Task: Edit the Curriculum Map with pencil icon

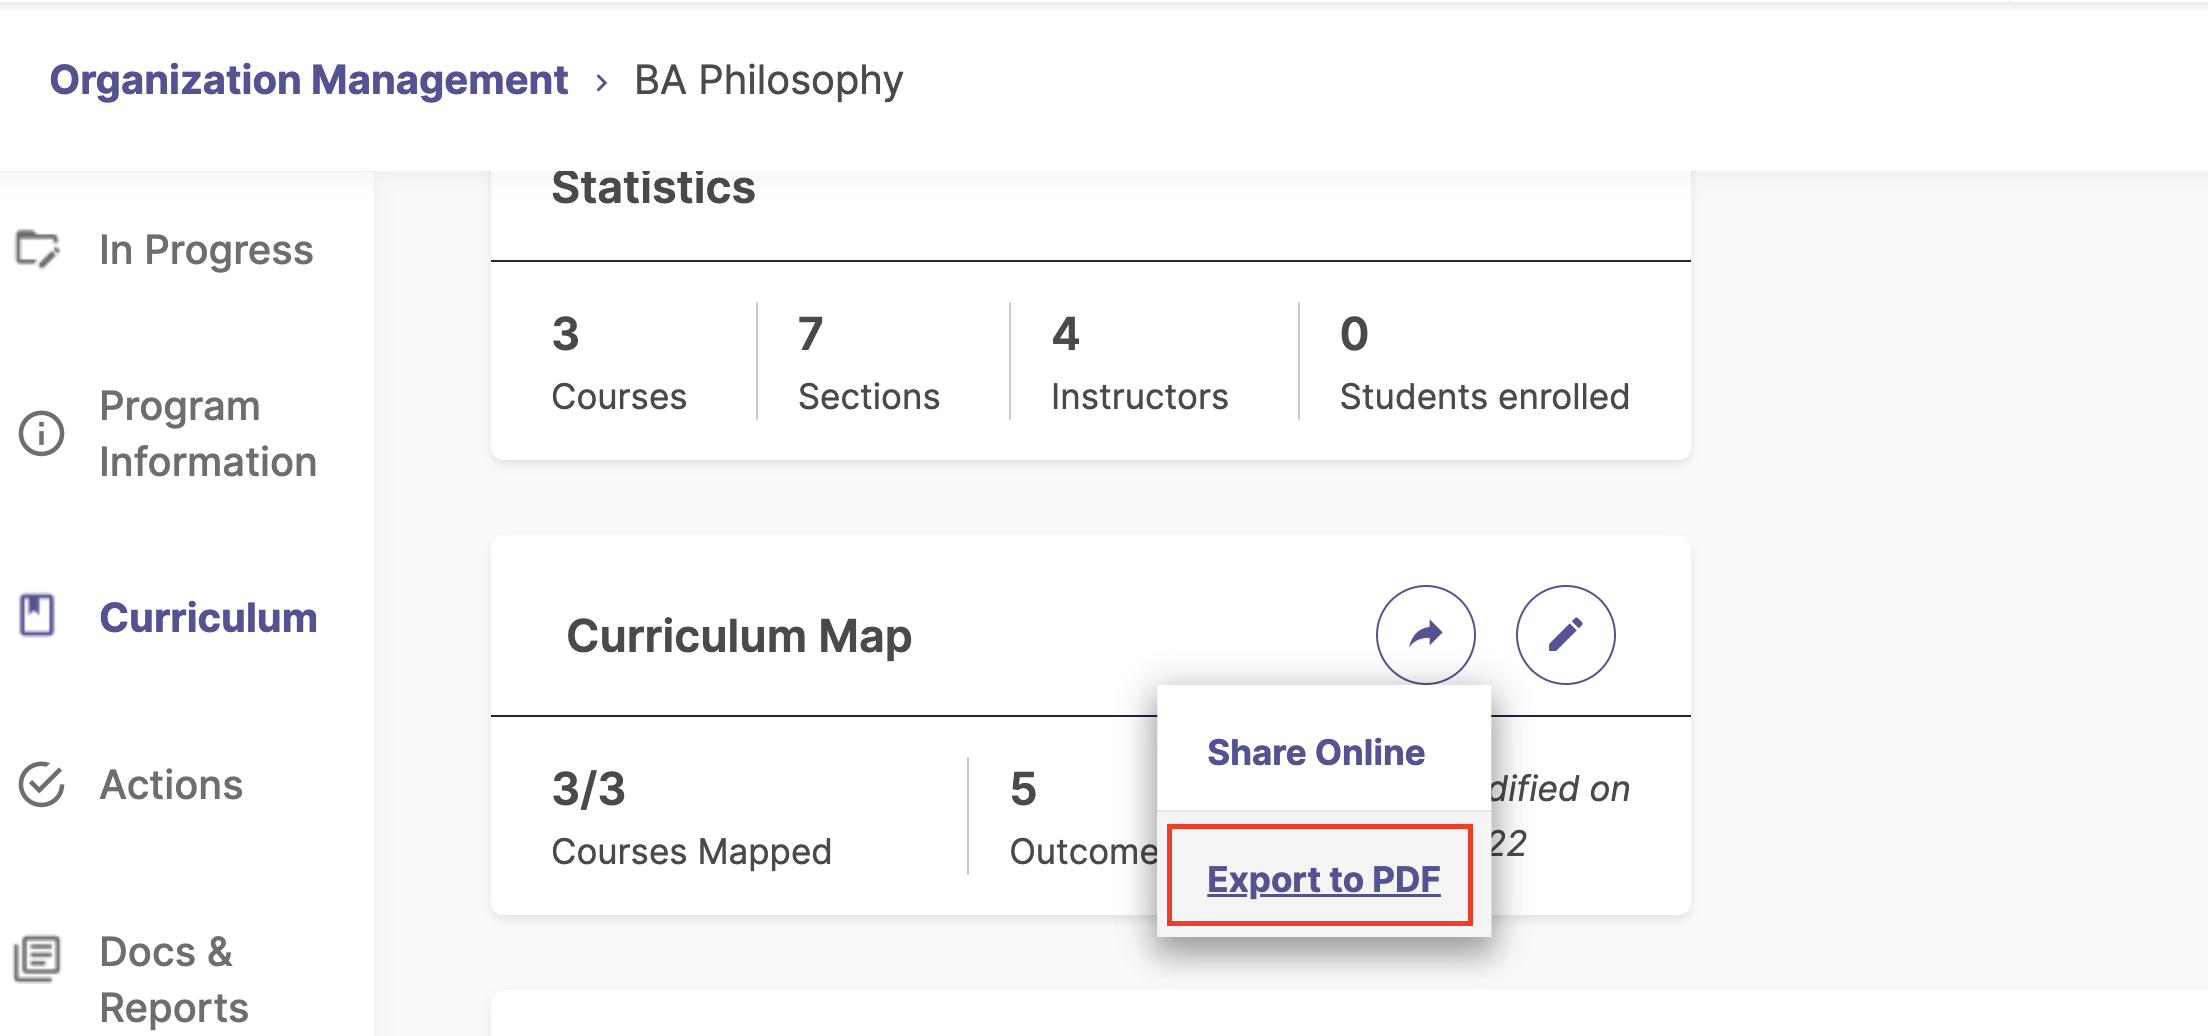Action: 1565,635
